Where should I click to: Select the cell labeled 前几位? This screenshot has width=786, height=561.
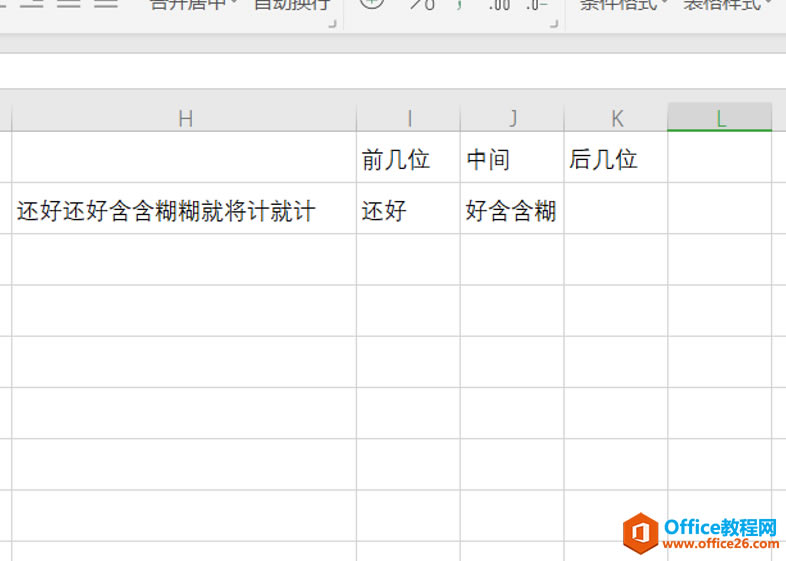tap(409, 158)
